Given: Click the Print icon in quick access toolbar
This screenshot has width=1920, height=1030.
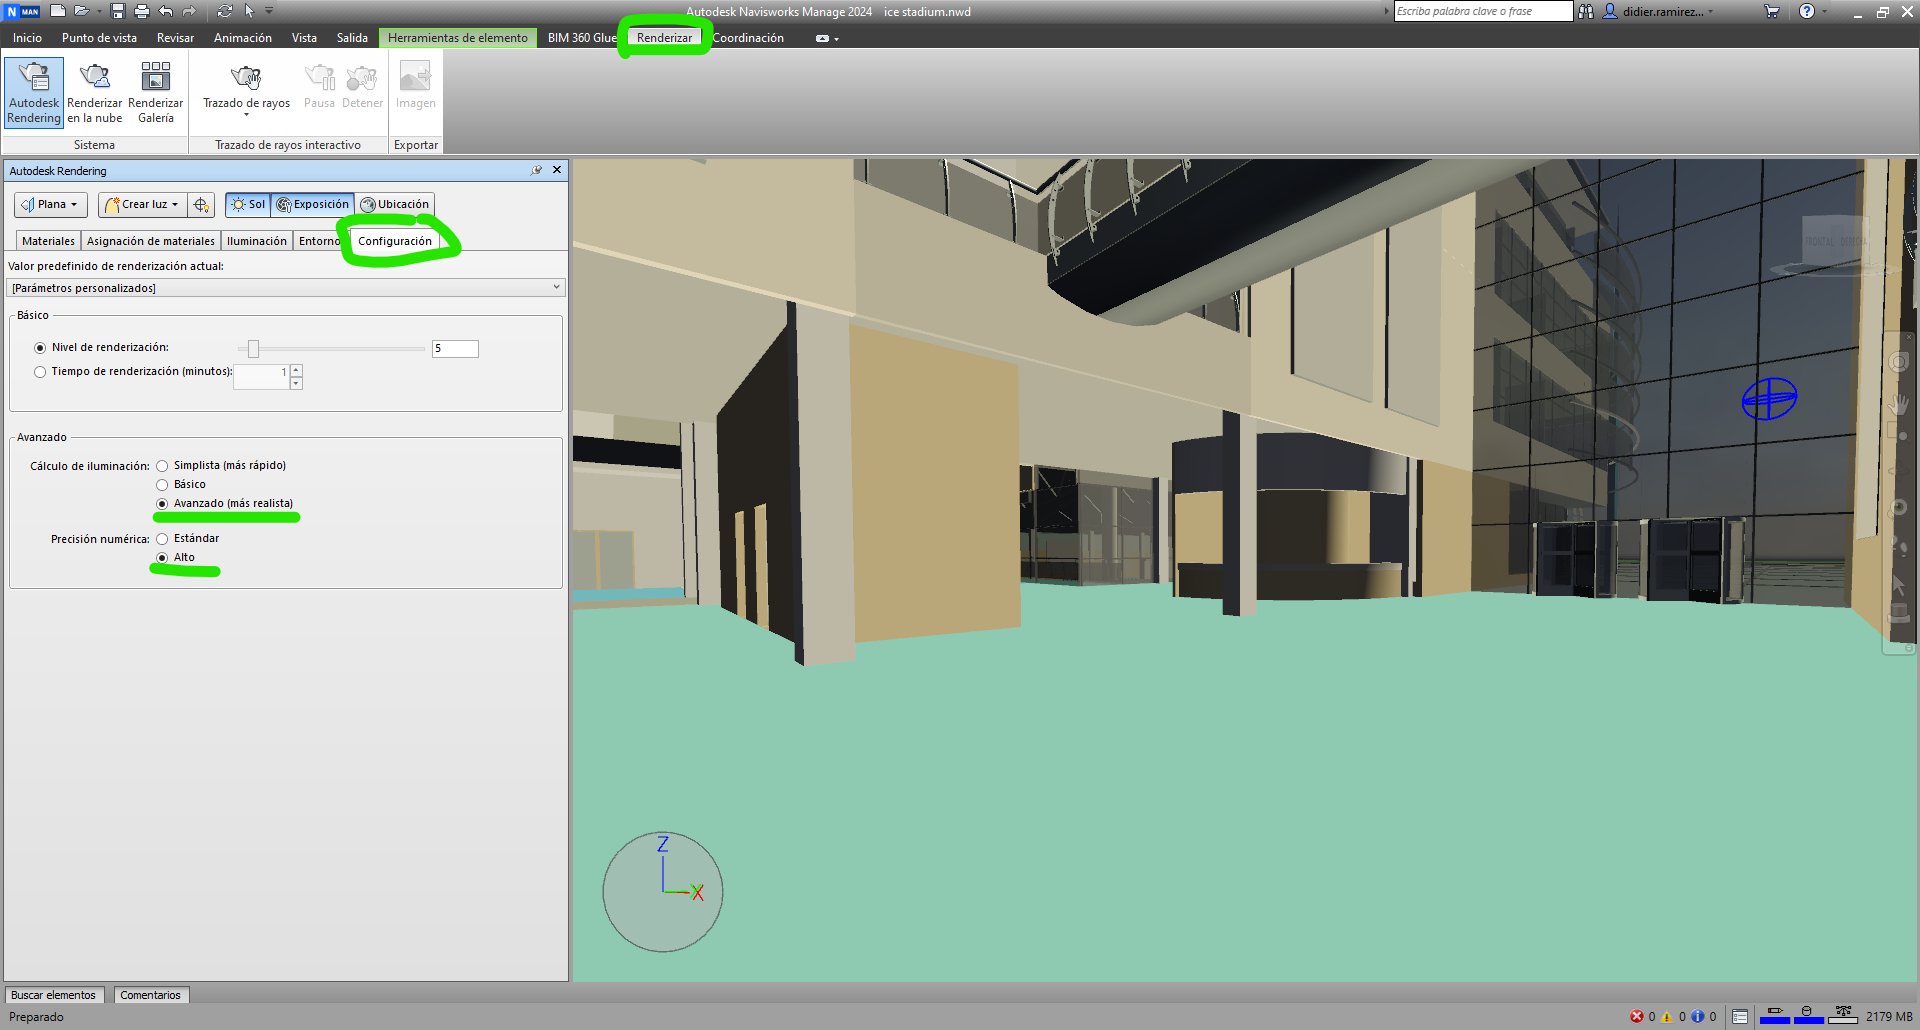Looking at the screenshot, I should pyautogui.click(x=141, y=11).
